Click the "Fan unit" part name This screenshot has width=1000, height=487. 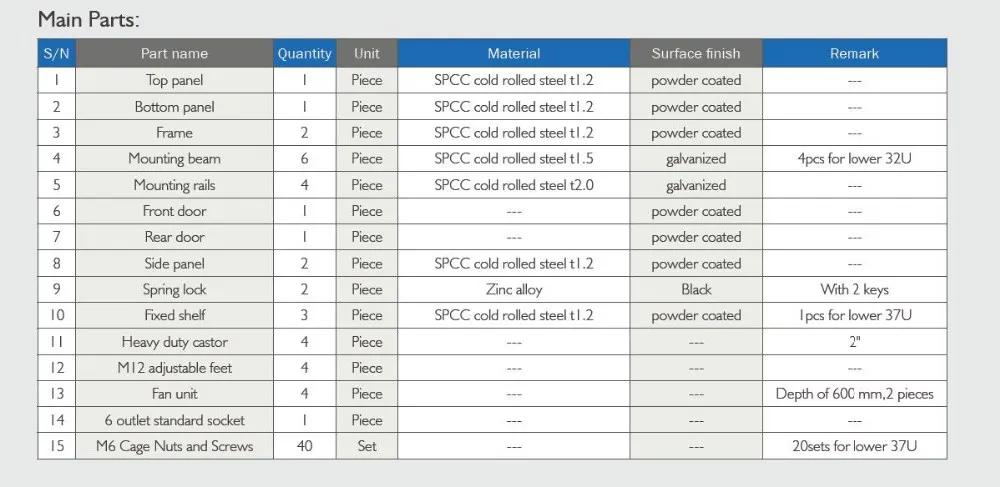(174, 394)
